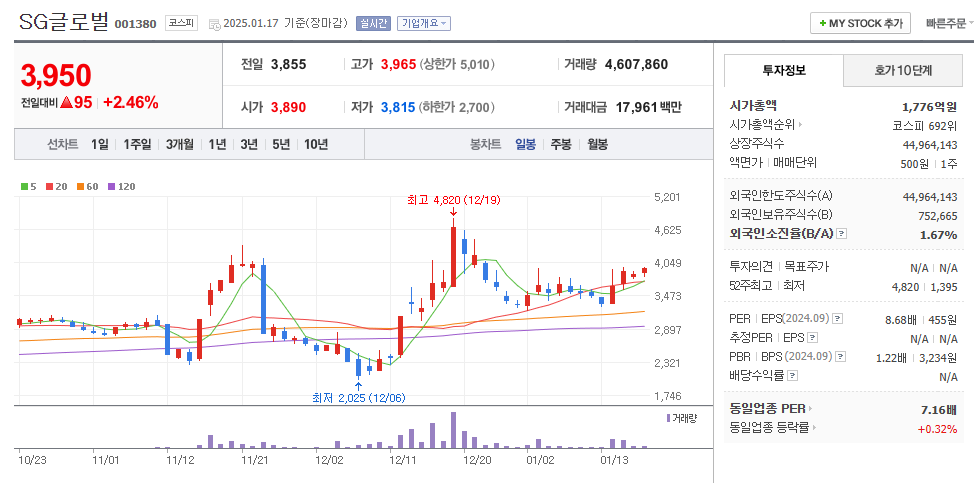
Task: Select the 3년 line chart period
Action: tap(249, 144)
